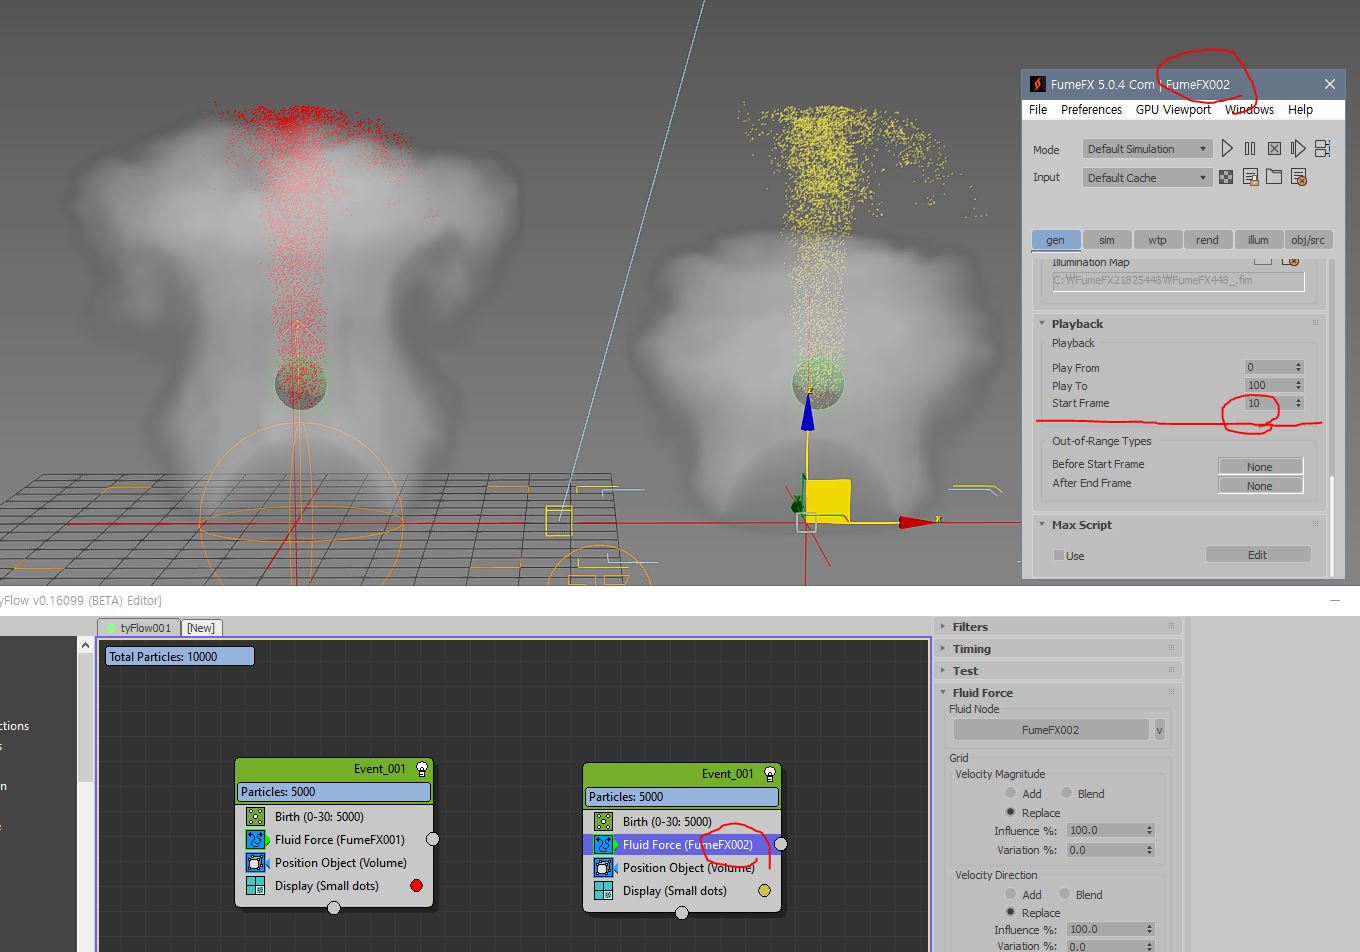
Task: Switch to the sim tab
Action: click(1107, 240)
